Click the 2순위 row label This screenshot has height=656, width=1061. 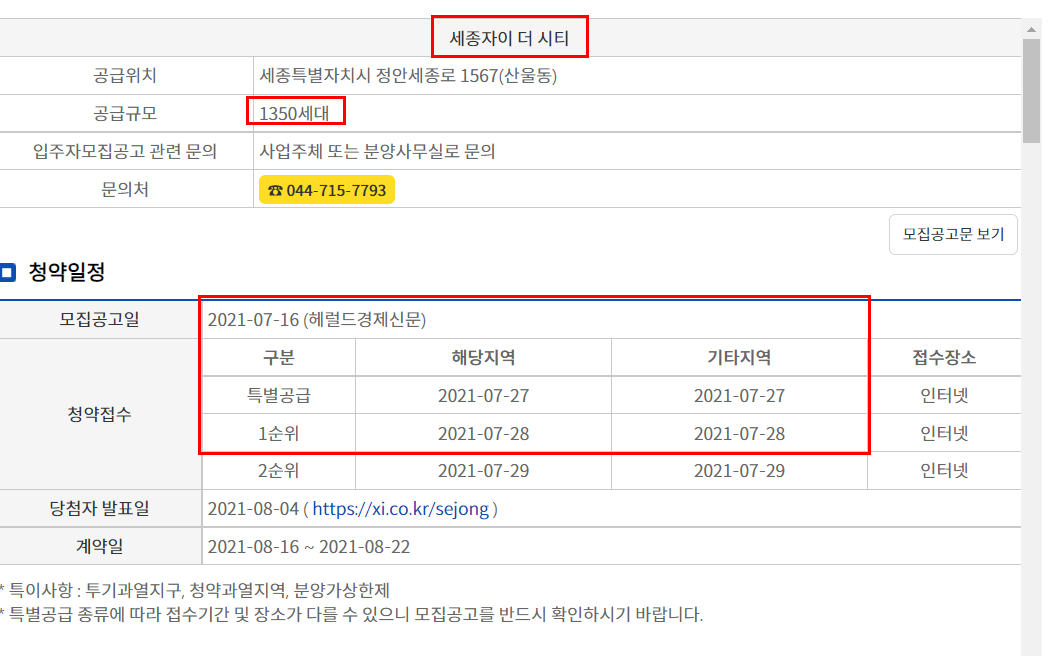point(279,471)
